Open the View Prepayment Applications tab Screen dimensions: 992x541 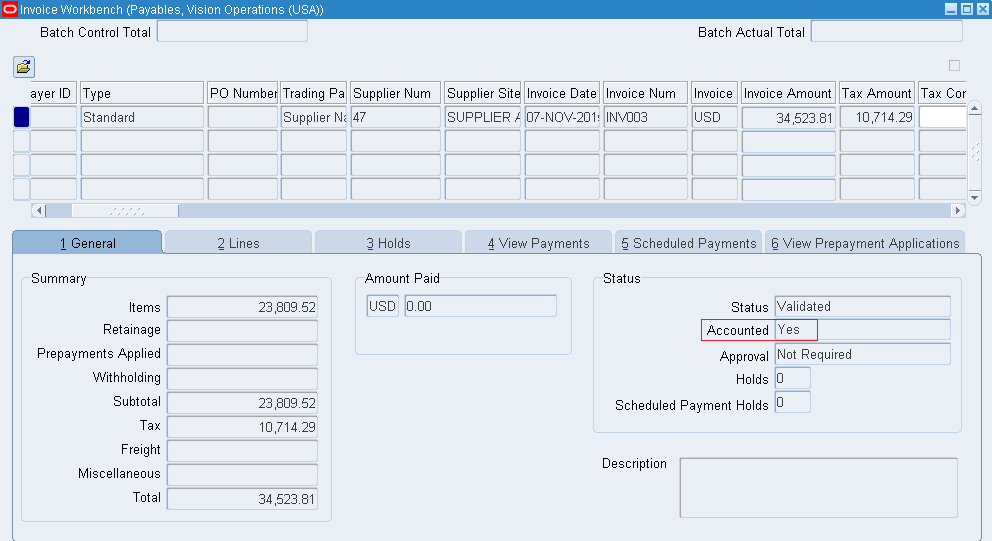[865, 243]
